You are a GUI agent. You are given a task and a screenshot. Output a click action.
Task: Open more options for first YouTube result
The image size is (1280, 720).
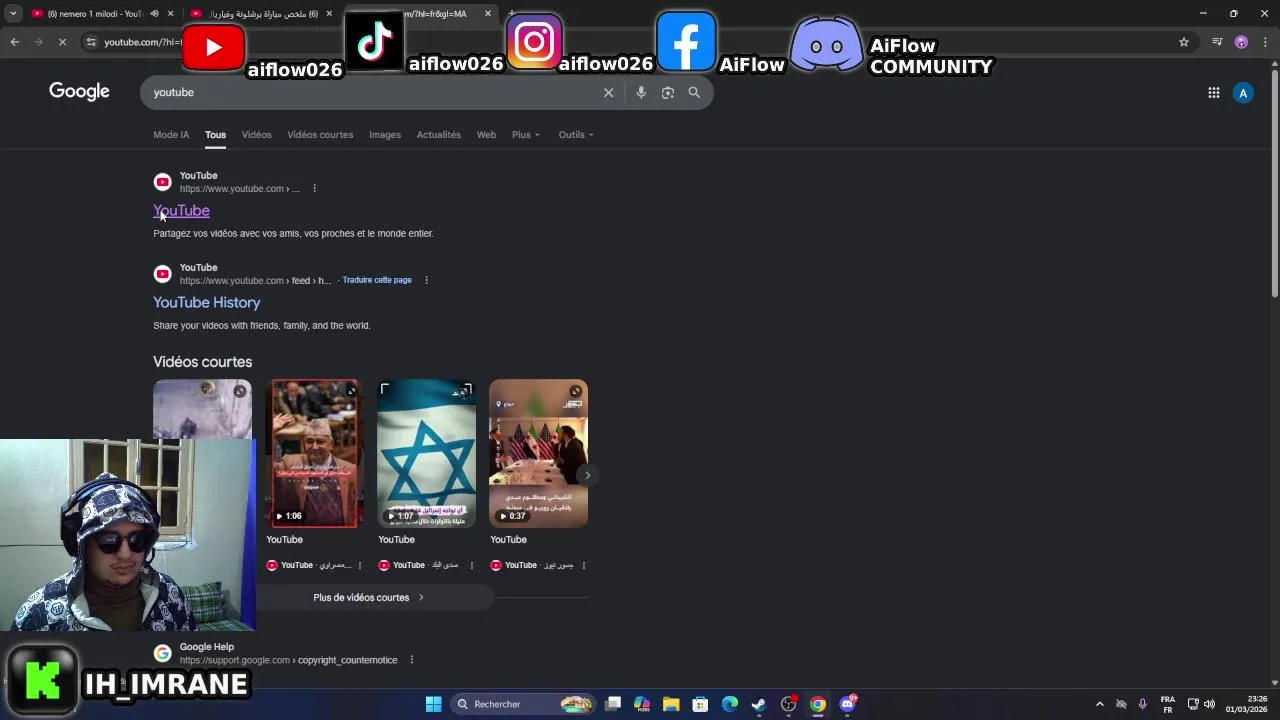(x=314, y=188)
